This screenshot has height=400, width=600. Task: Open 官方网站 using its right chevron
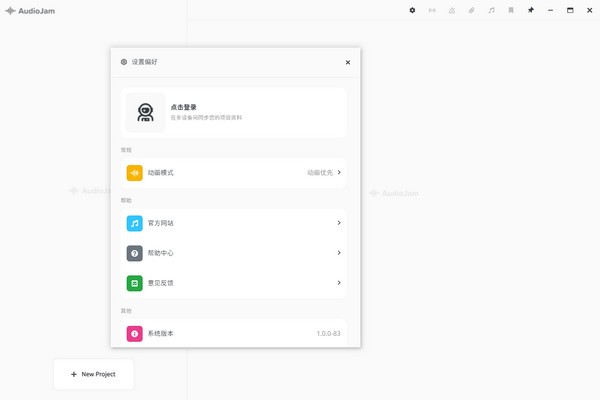339,223
